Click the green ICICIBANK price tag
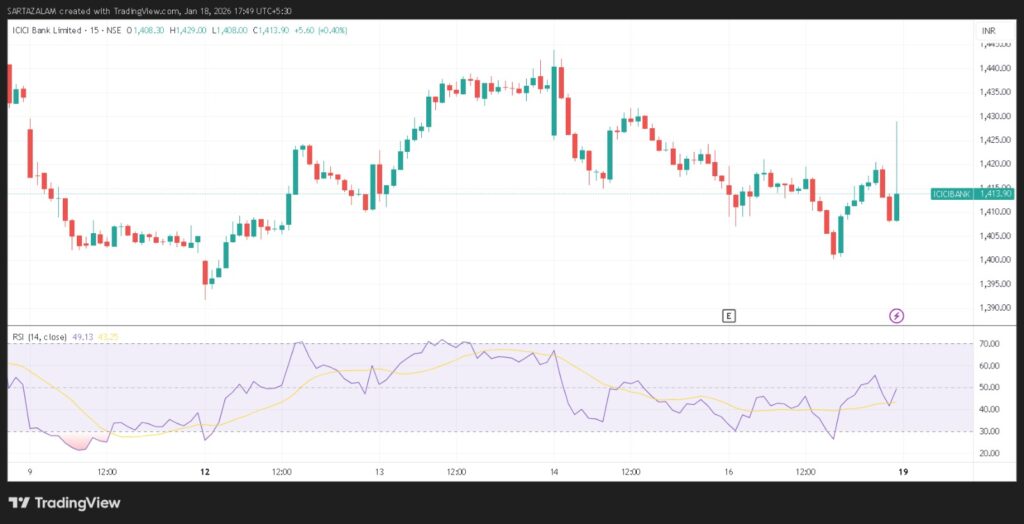 coord(972,193)
